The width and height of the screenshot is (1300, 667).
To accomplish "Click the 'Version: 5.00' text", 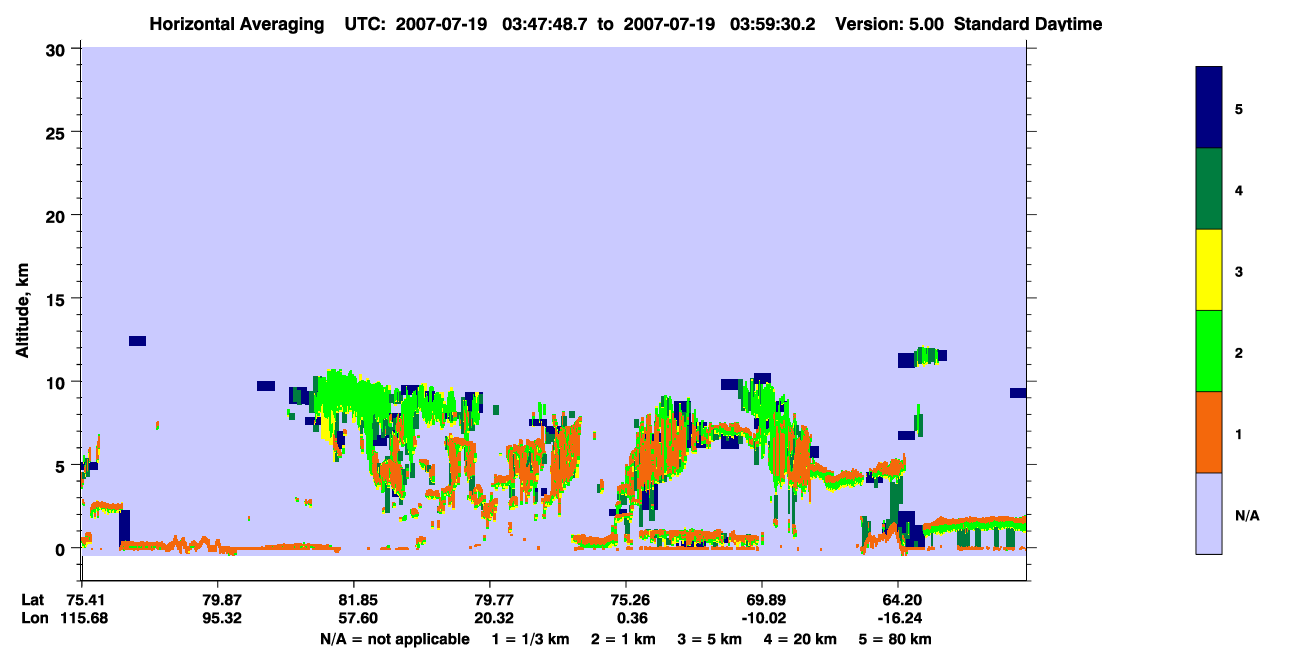I will coord(891,24).
